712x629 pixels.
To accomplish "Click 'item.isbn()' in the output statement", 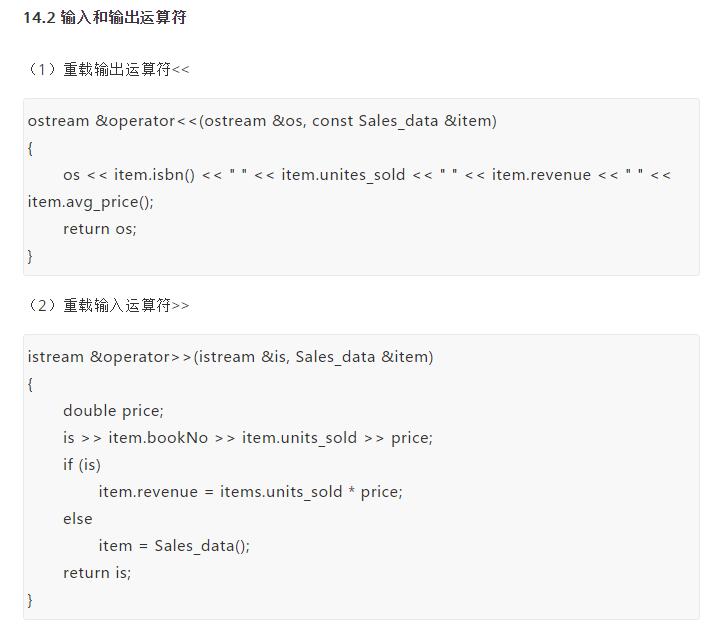I will [154, 175].
